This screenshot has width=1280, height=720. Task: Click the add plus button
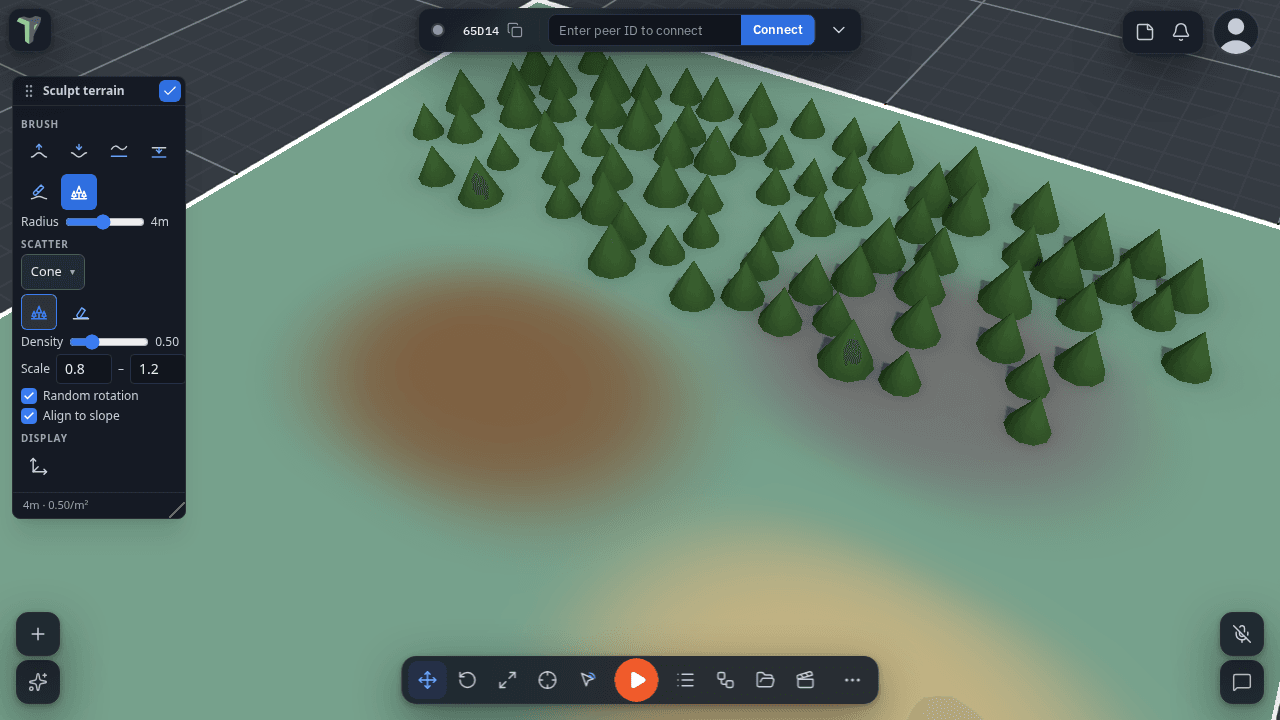(38, 634)
